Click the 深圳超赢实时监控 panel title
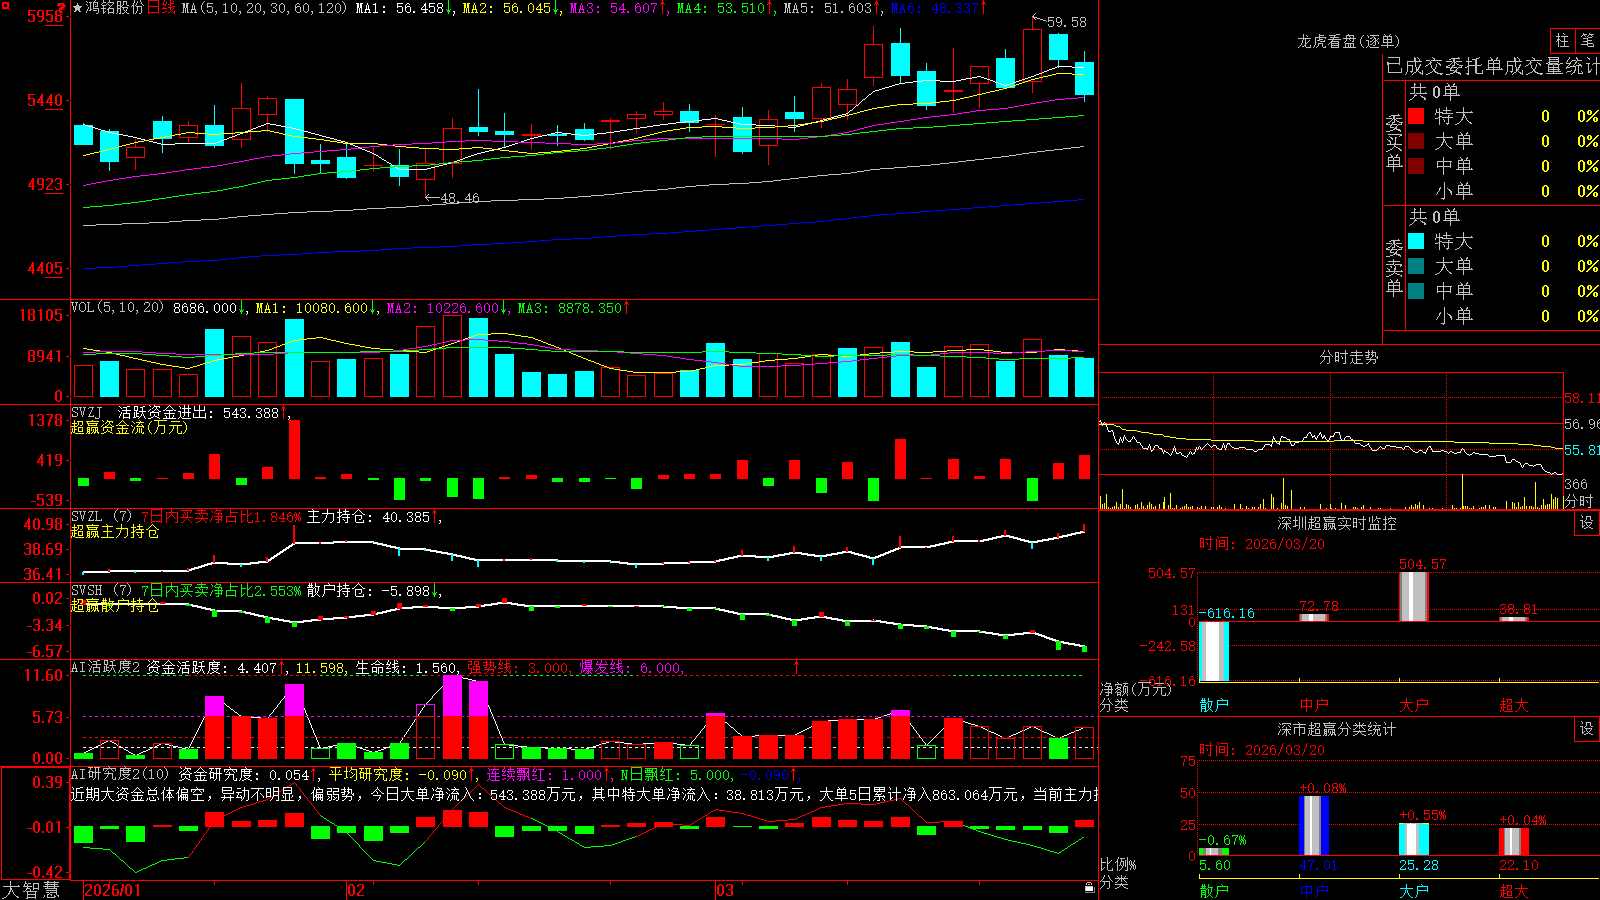This screenshot has width=1600, height=900. click(x=1337, y=523)
